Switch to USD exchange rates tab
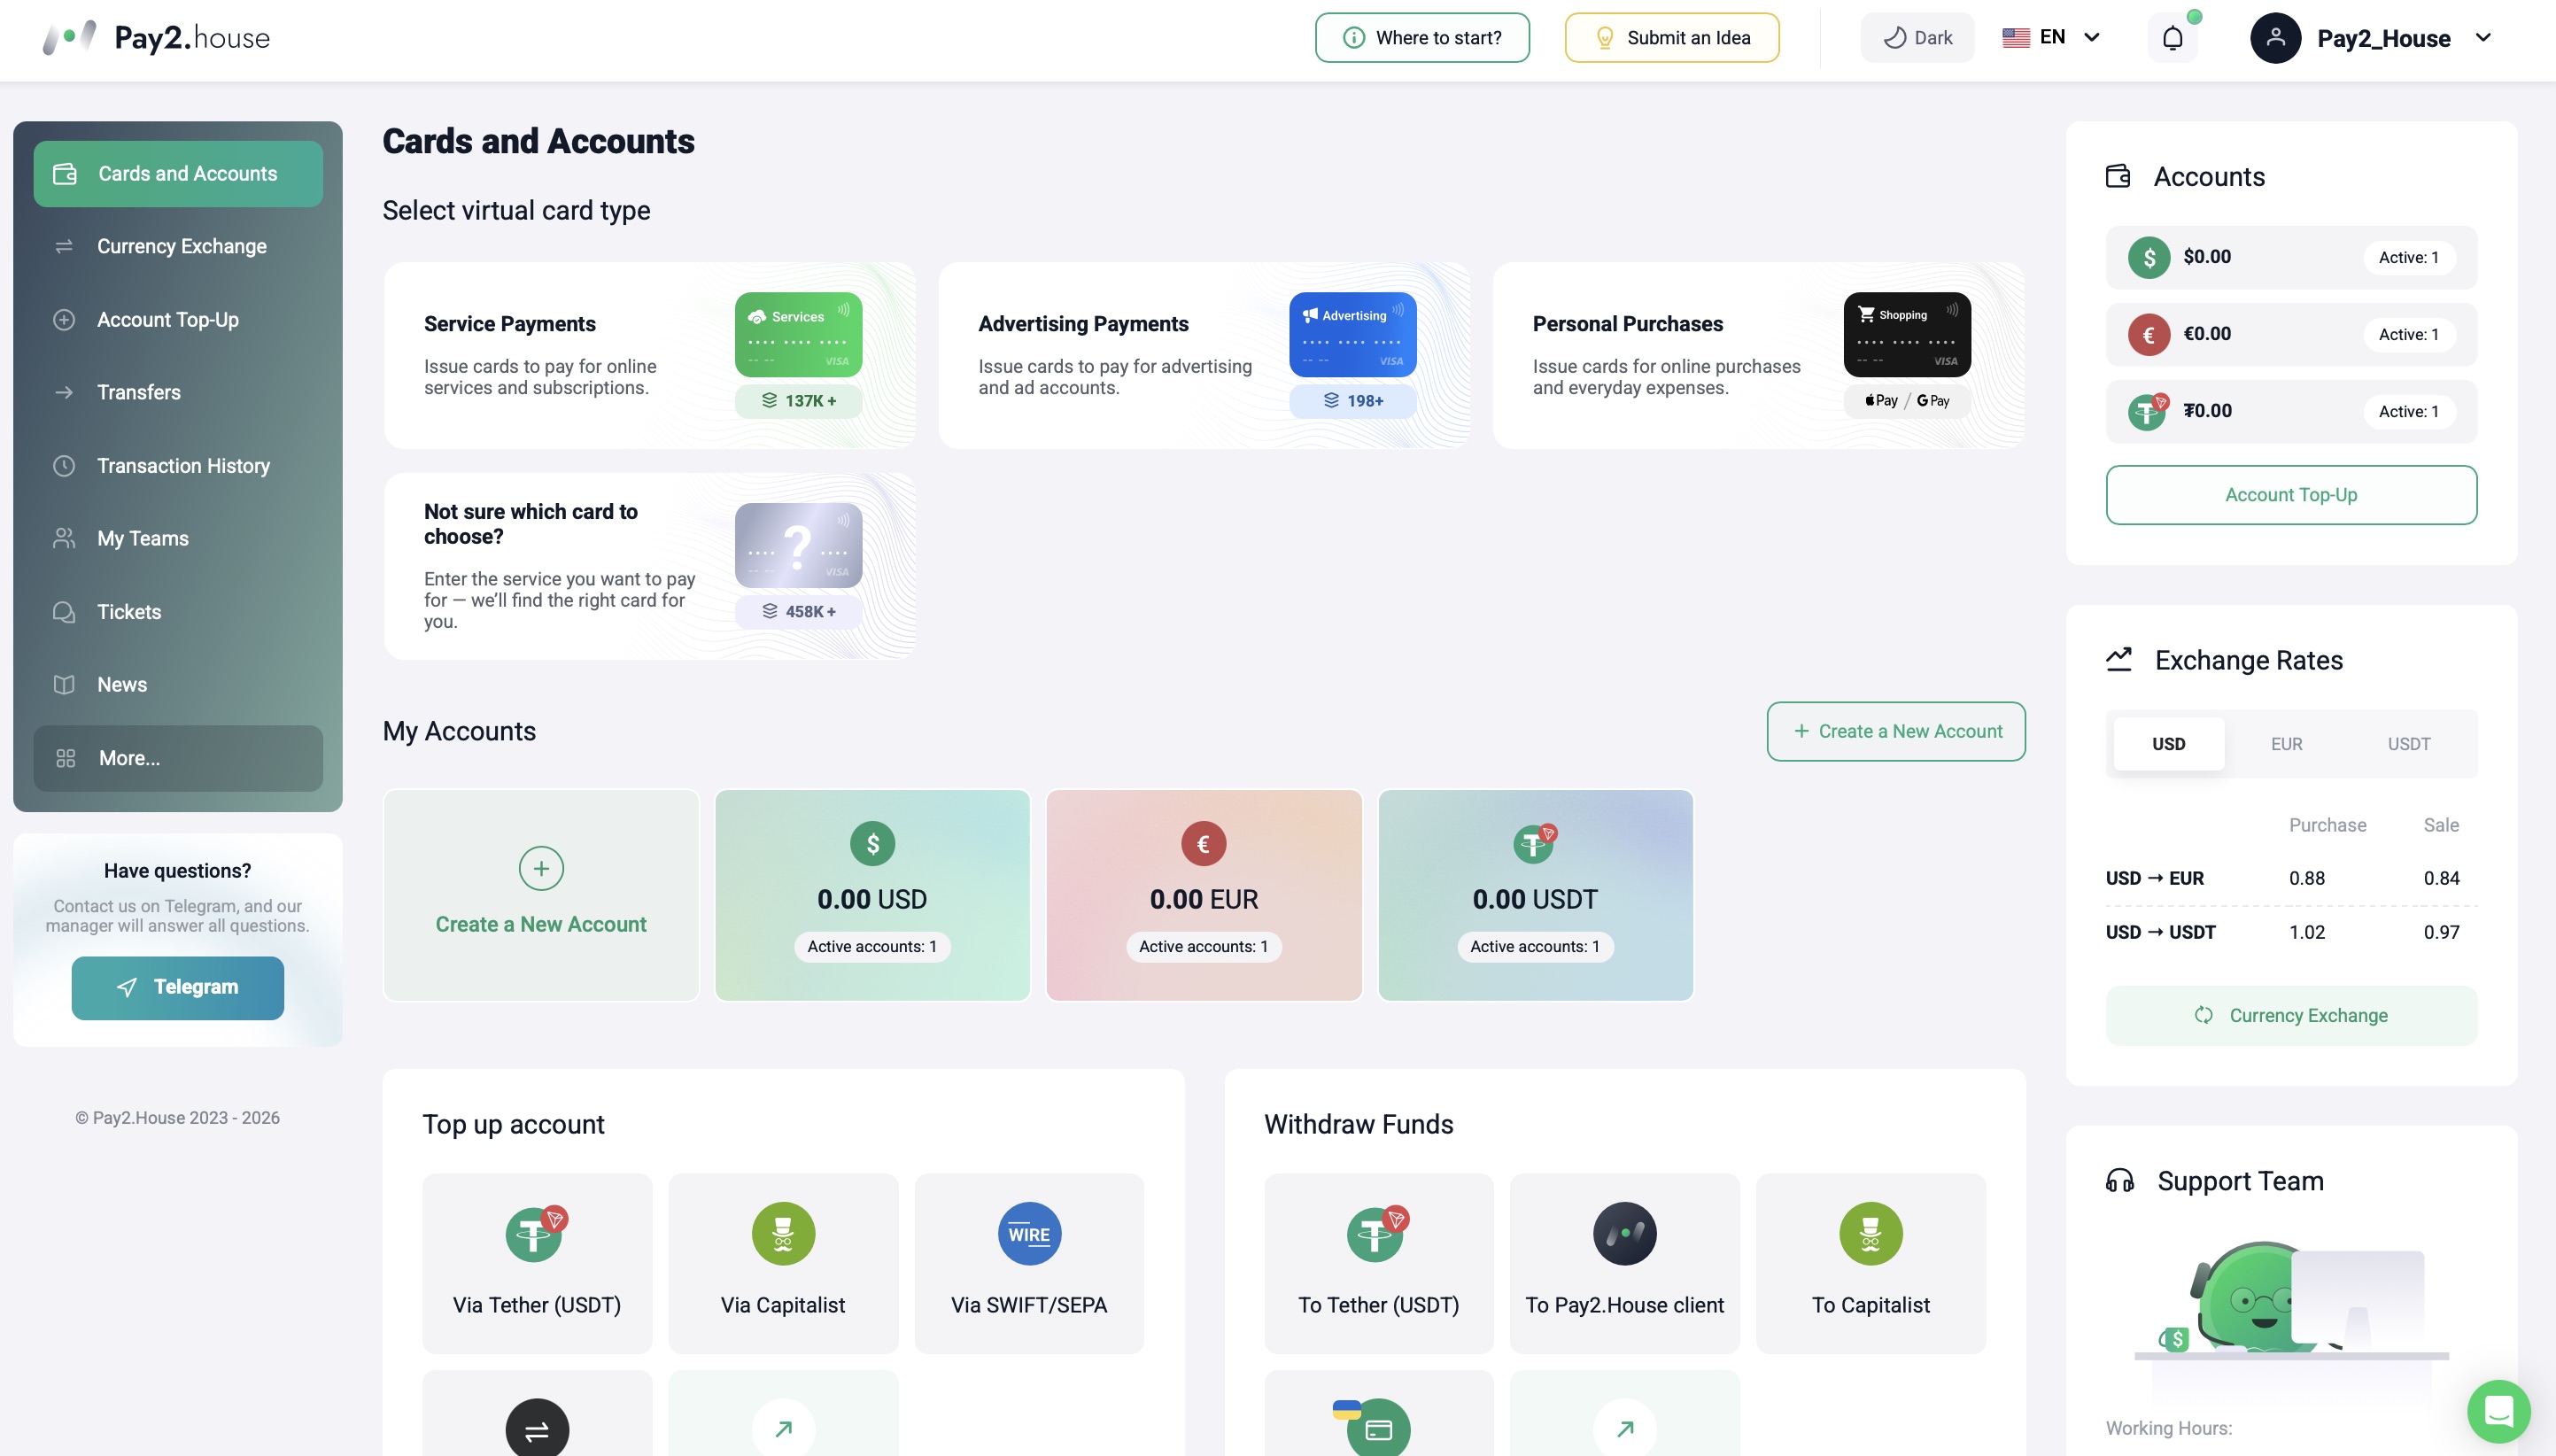This screenshot has width=2556, height=1456. 2168,744
